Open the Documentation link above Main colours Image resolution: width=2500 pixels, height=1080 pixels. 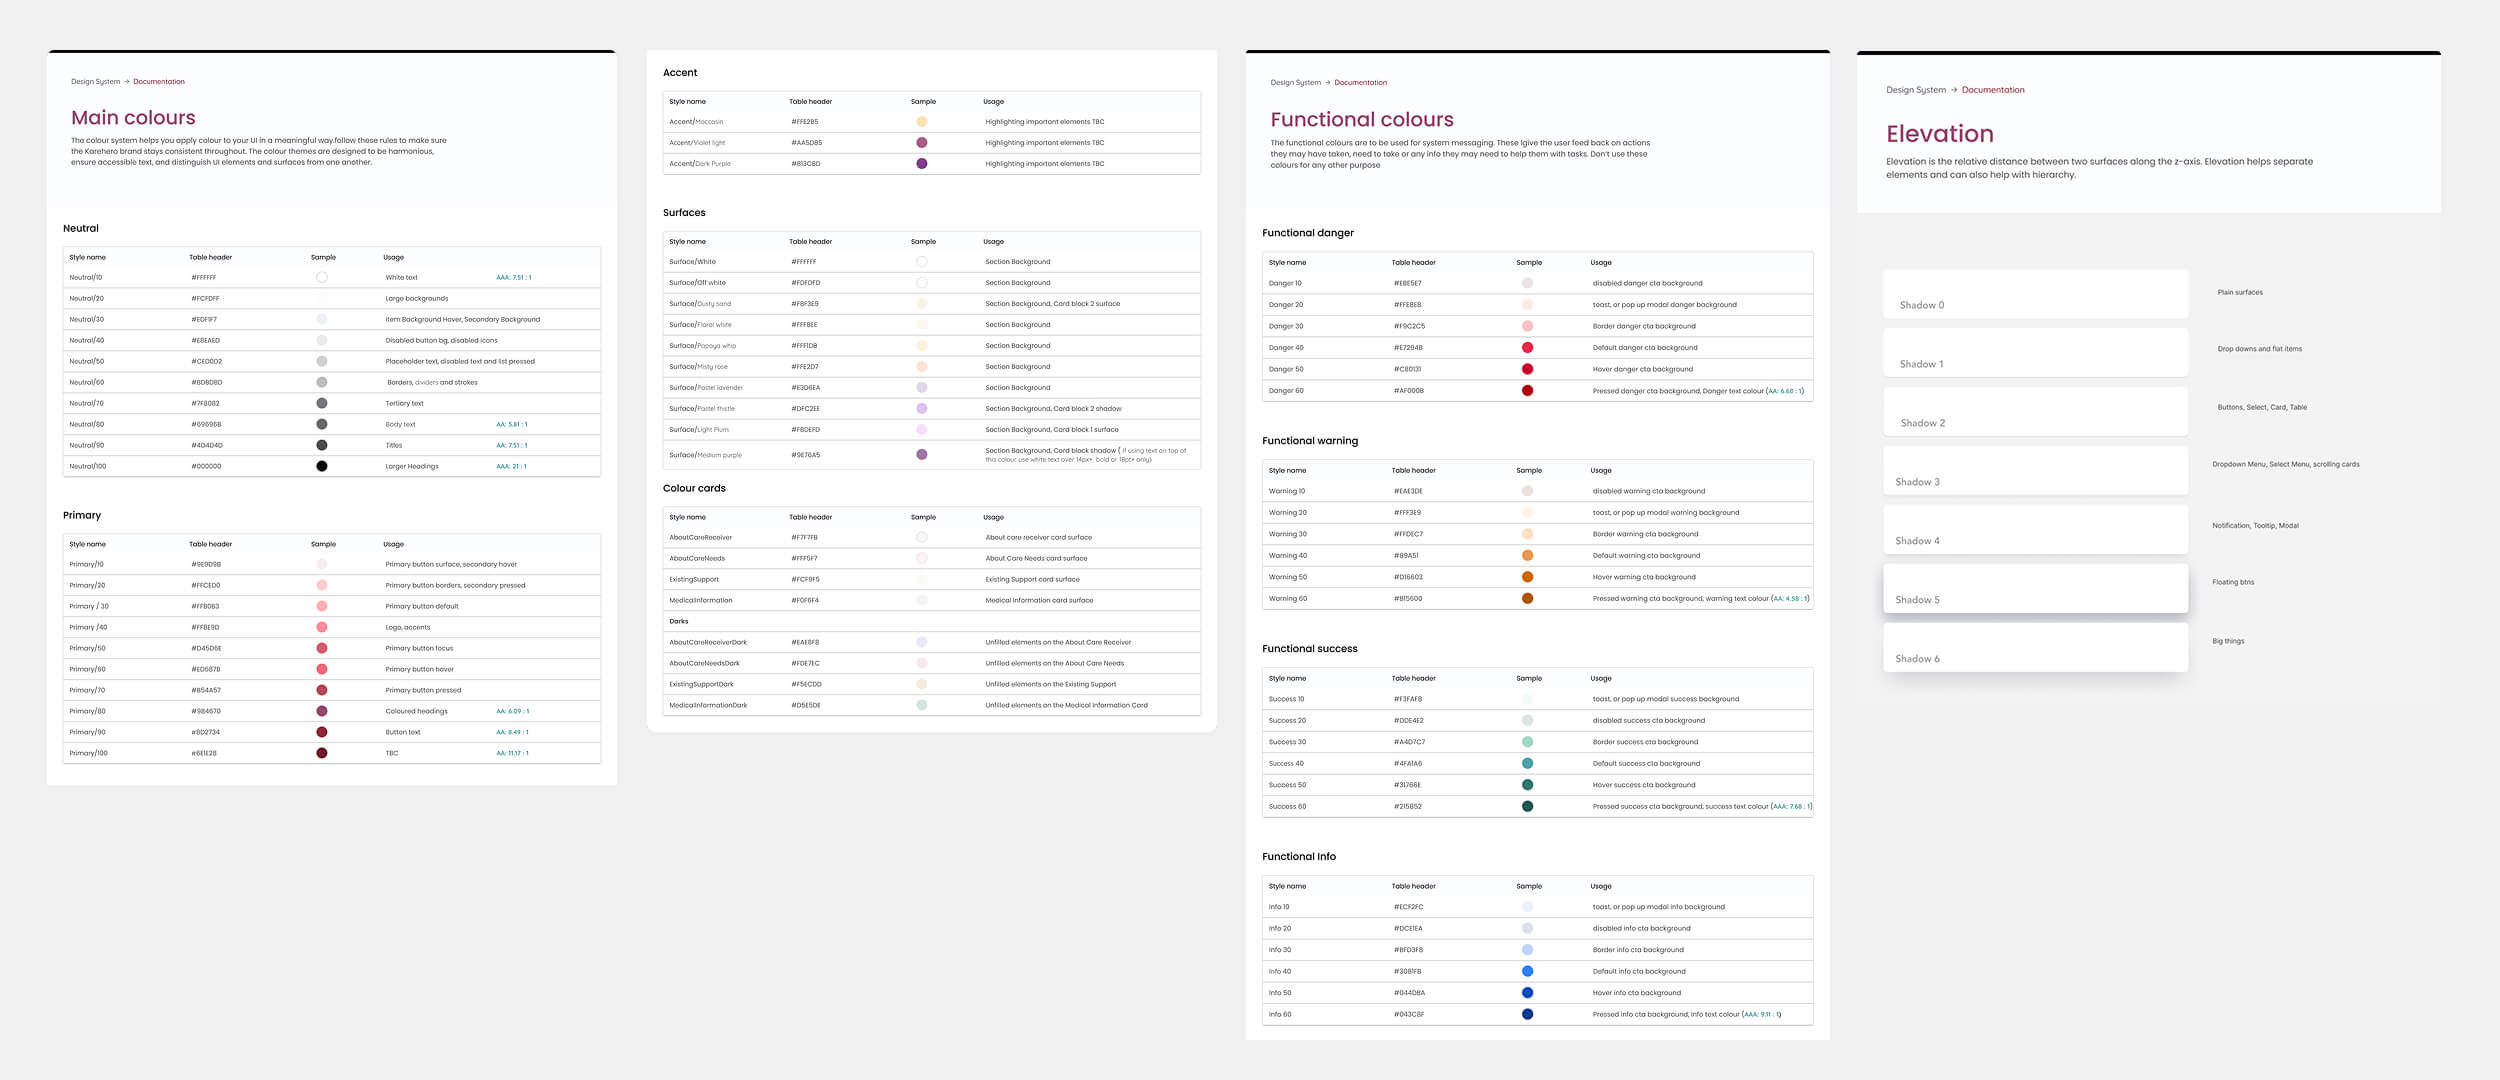159,82
